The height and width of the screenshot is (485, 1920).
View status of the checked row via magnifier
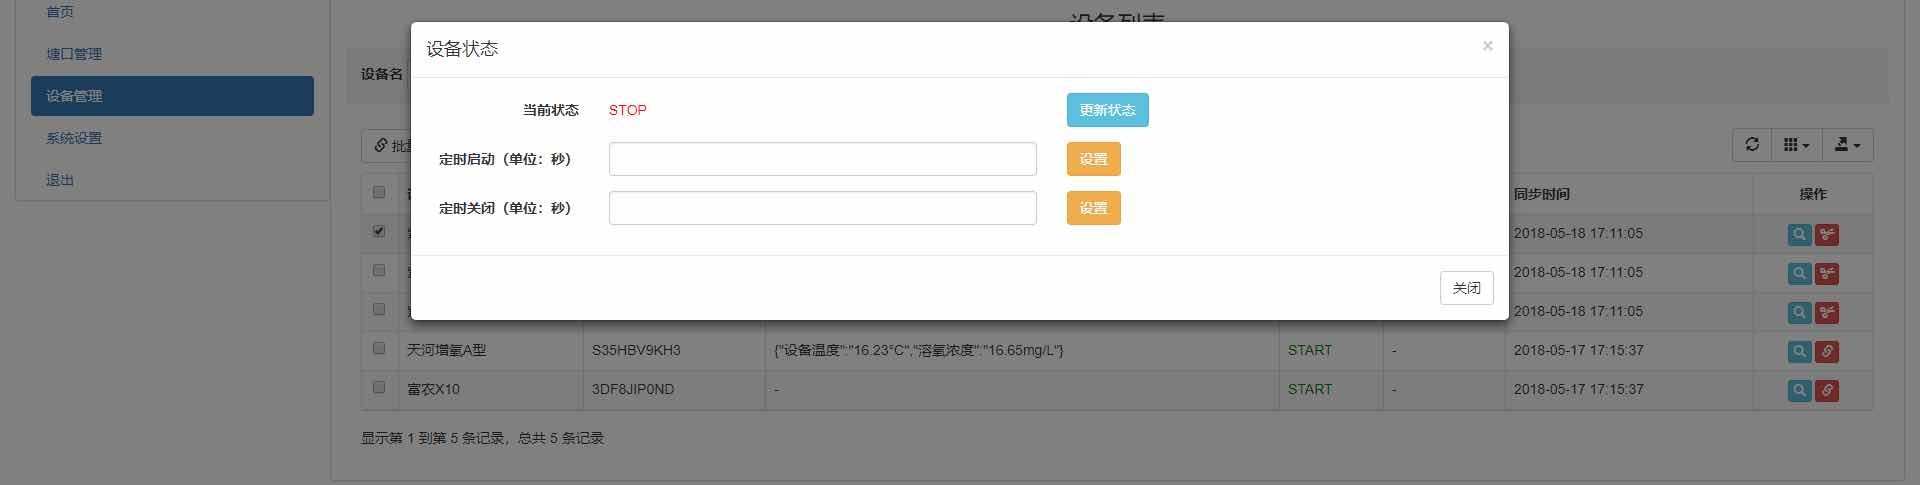(1799, 235)
